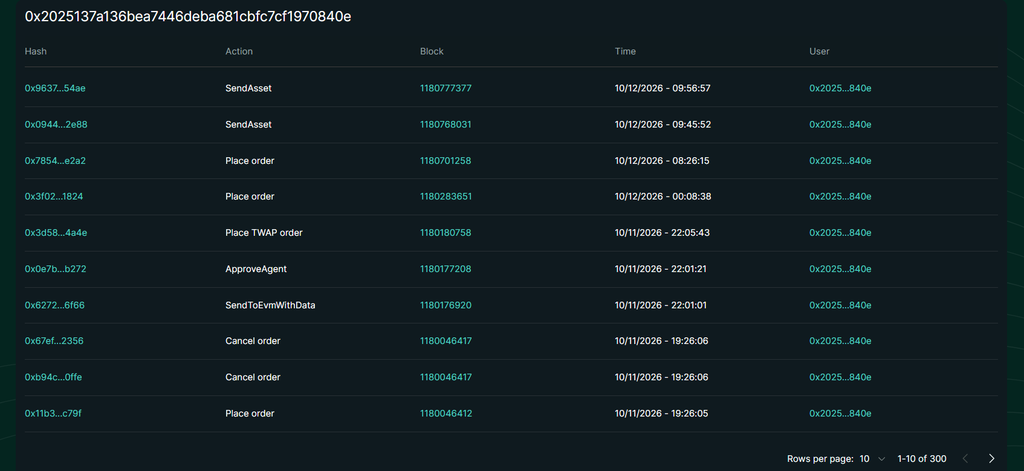Screen dimensions: 1024x471
Task: Click Cancel order in 0xb94c...0ffe row
Action: pos(253,378)
